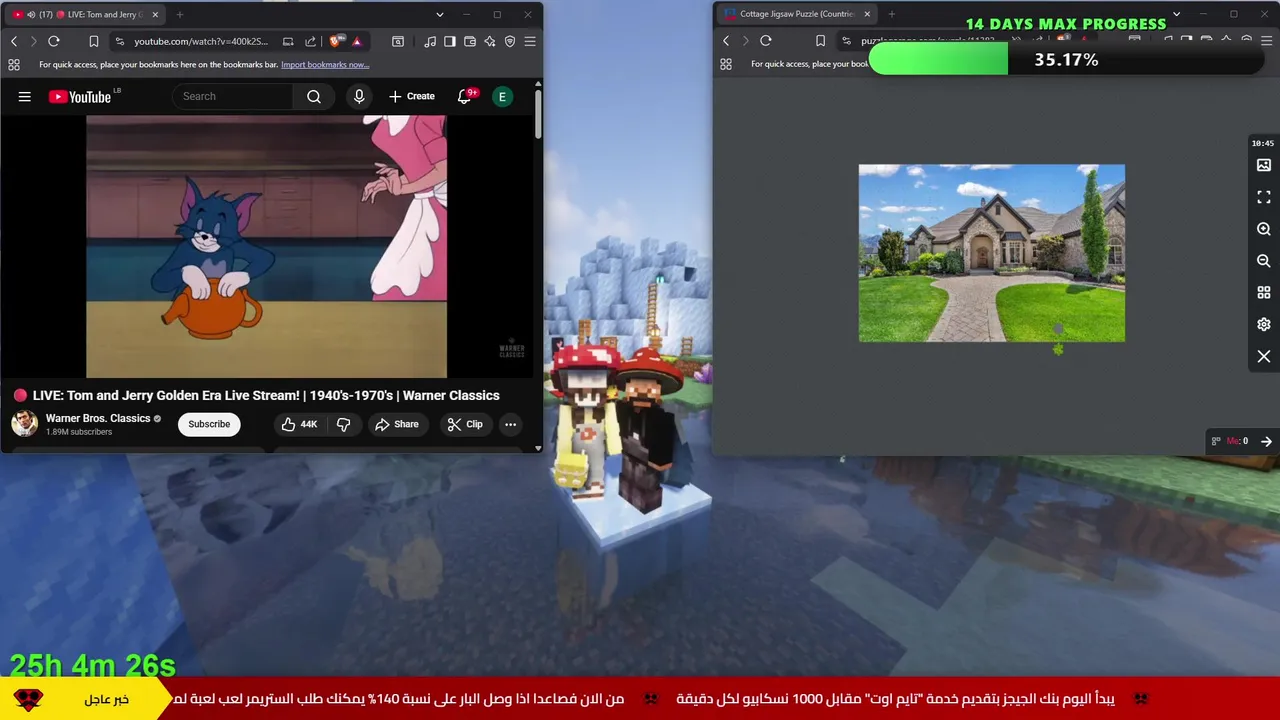
Task: Open Brave VPN shield icon
Action: tap(510, 41)
